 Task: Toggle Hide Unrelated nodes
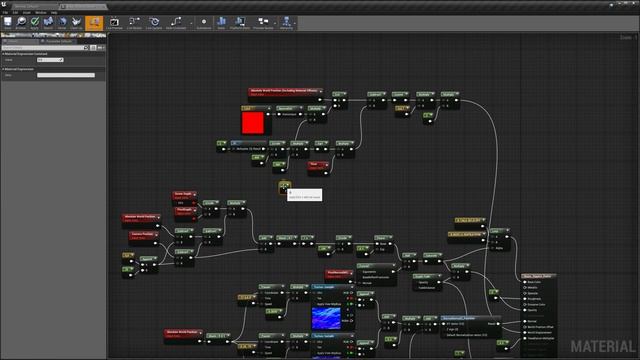(176, 23)
